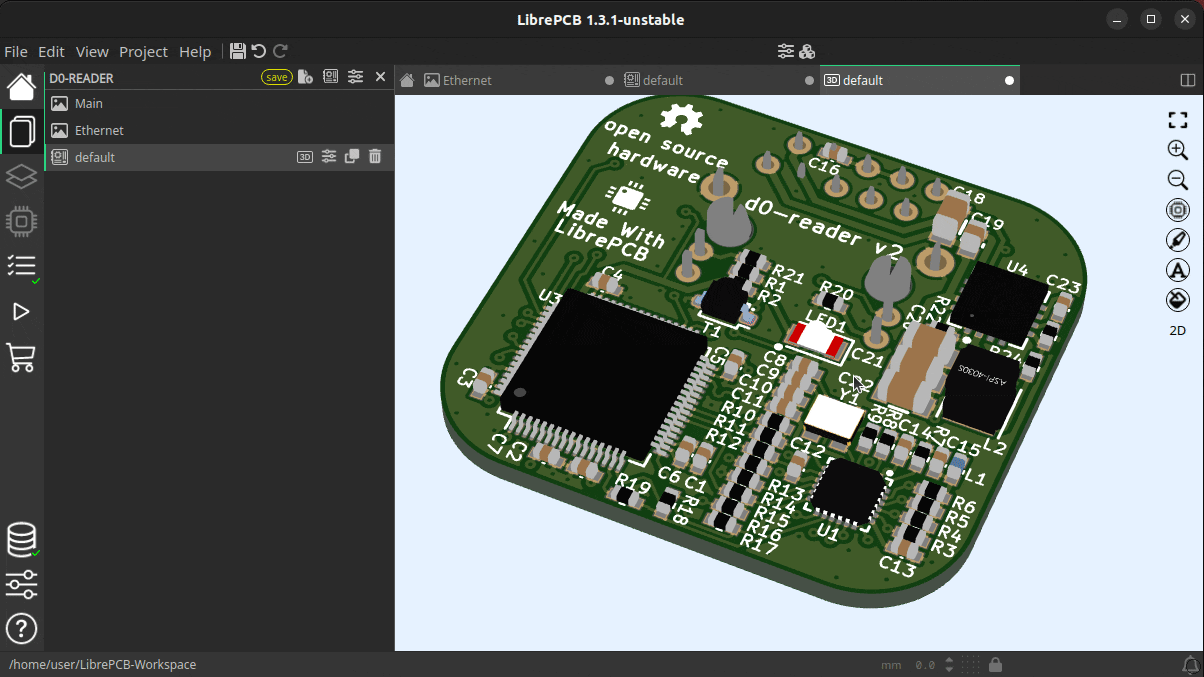1204x677 pixels.
Task: Switch to the 3D default tab
Action: click(x=920, y=80)
